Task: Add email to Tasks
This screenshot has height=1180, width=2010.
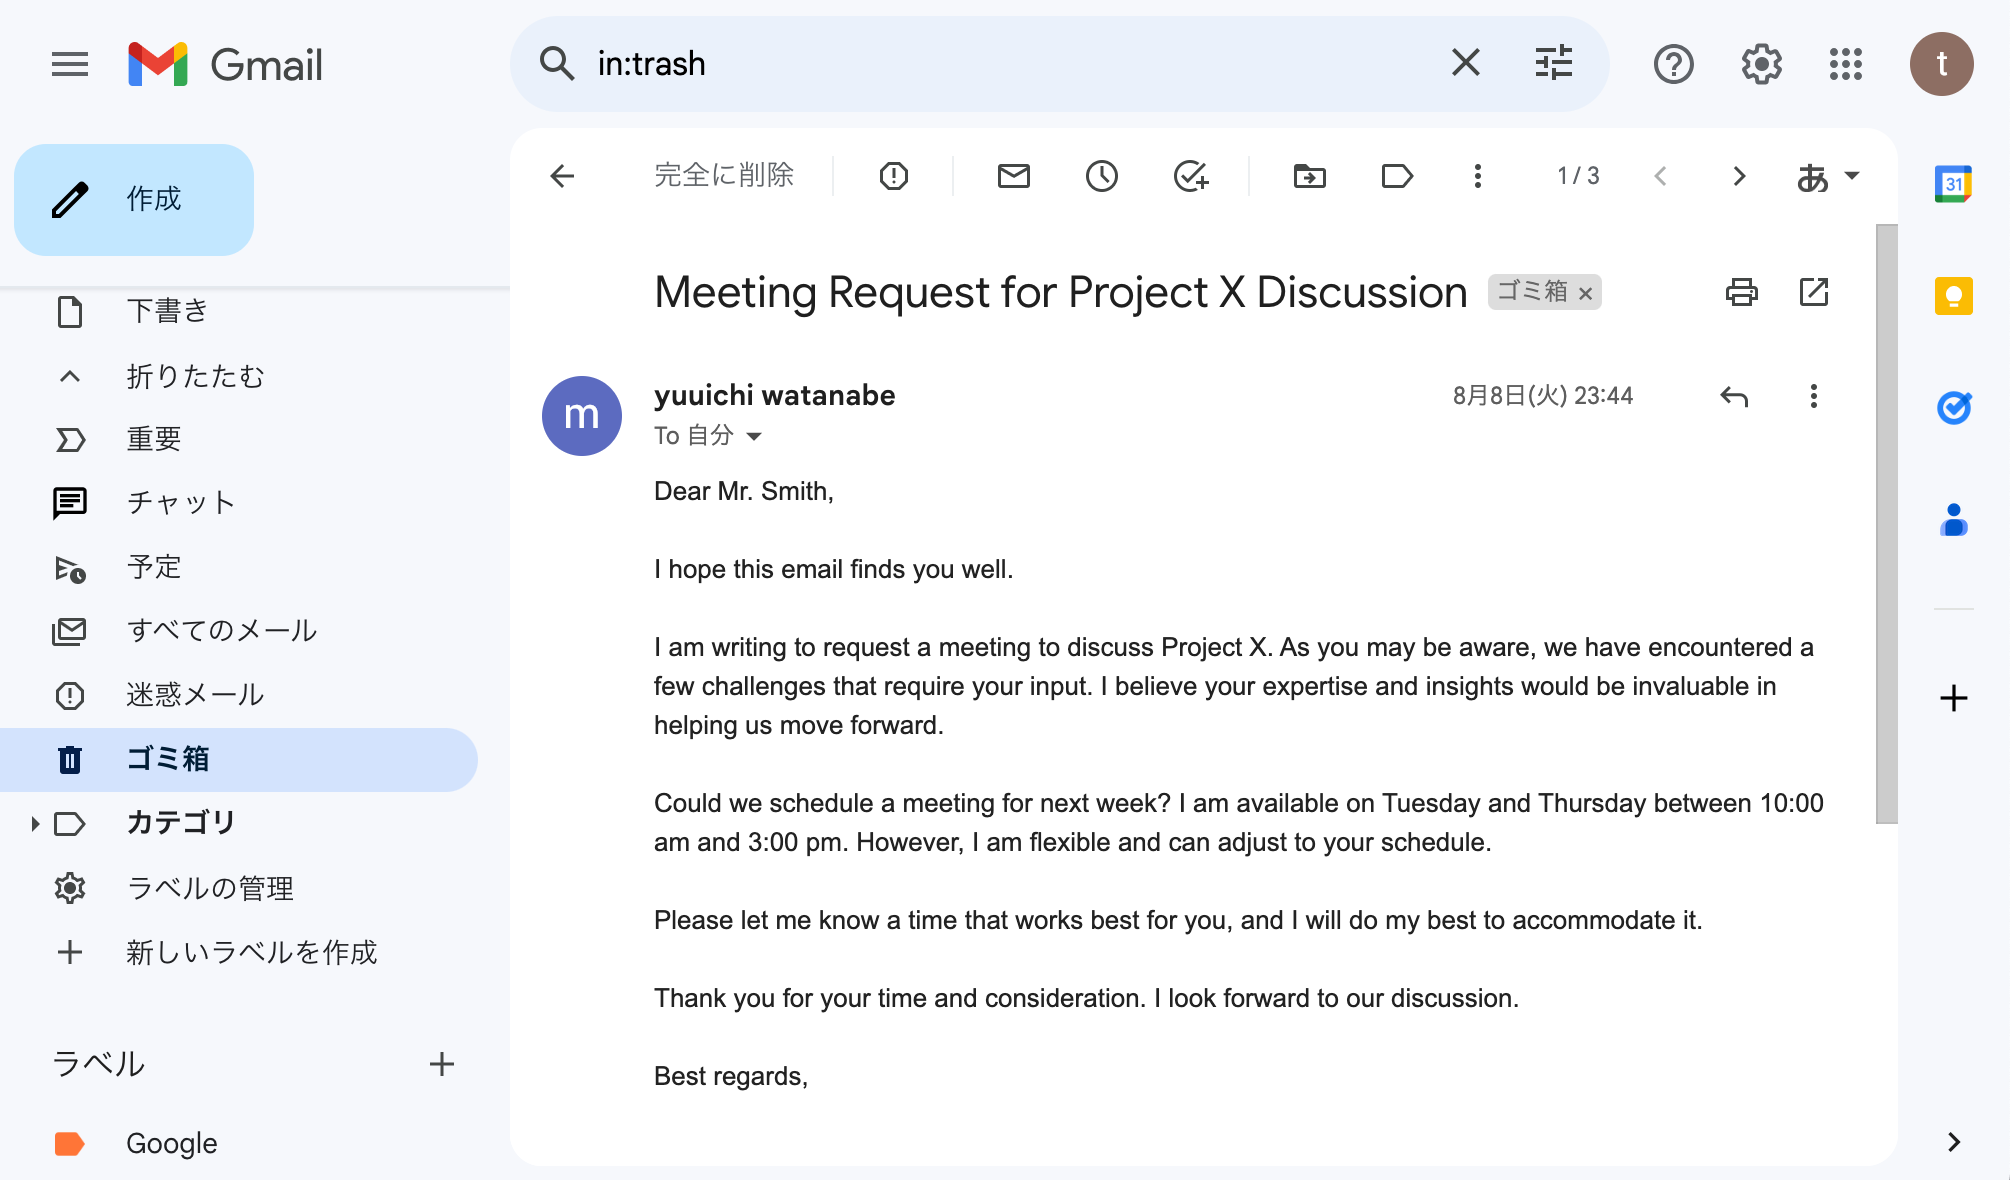Action: pyautogui.click(x=1190, y=176)
